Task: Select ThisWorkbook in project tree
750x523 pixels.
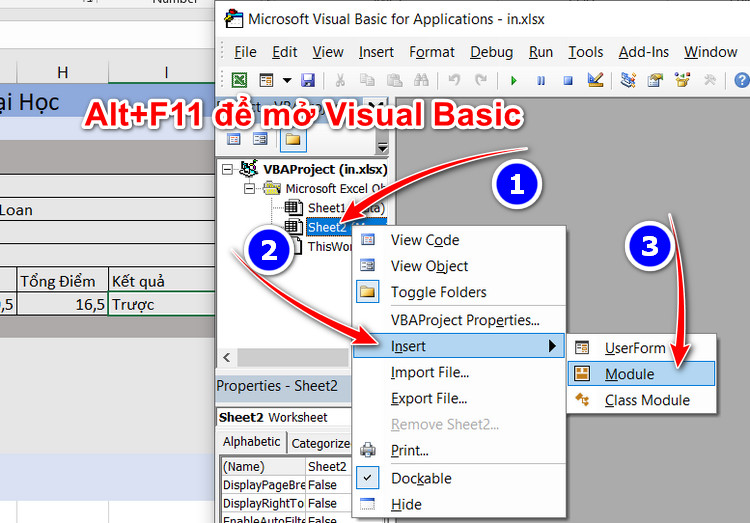Action: click(330, 246)
